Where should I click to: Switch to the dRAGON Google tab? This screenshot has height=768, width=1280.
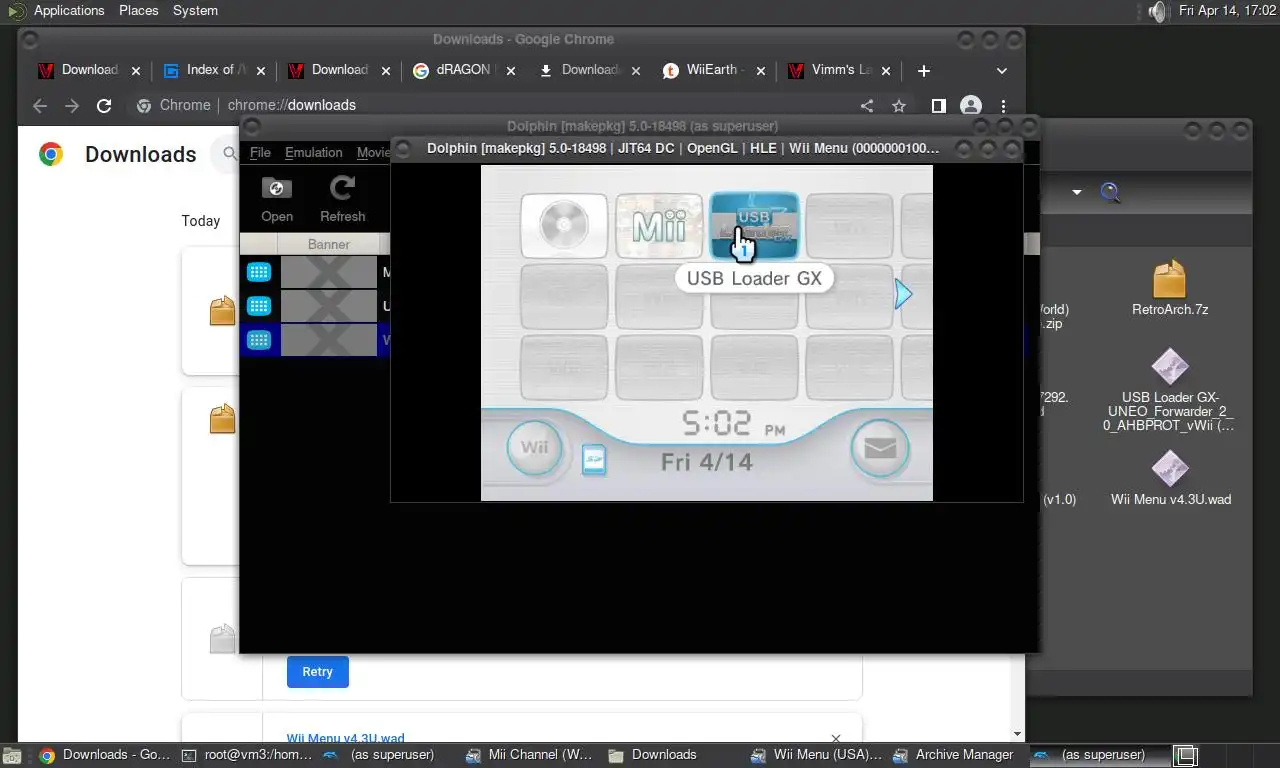tap(463, 70)
